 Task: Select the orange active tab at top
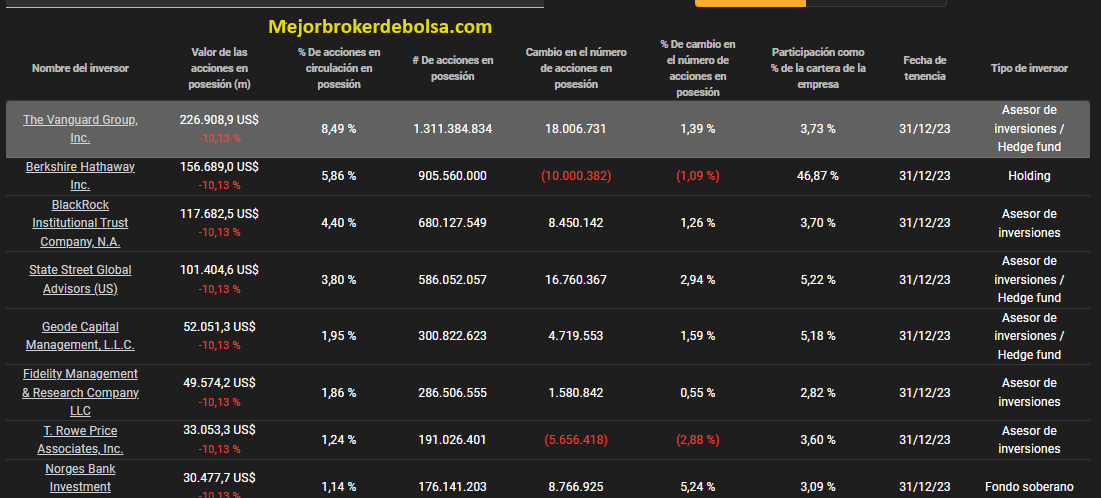click(x=750, y=4)
